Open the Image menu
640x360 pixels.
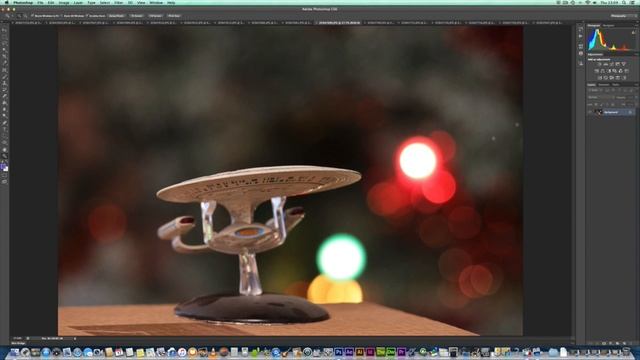tap(64, 2)
